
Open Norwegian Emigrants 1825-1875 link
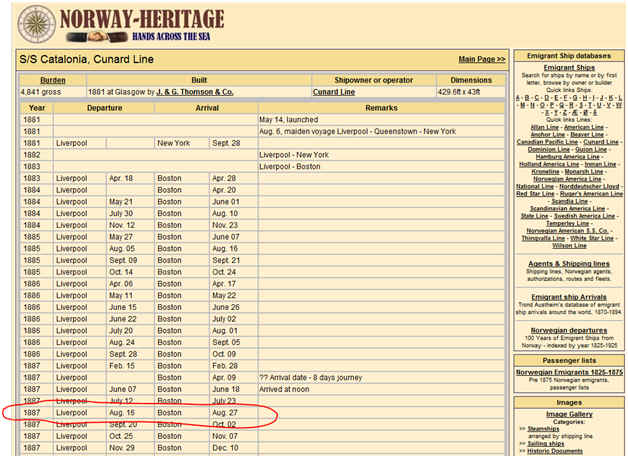[569, 372]
